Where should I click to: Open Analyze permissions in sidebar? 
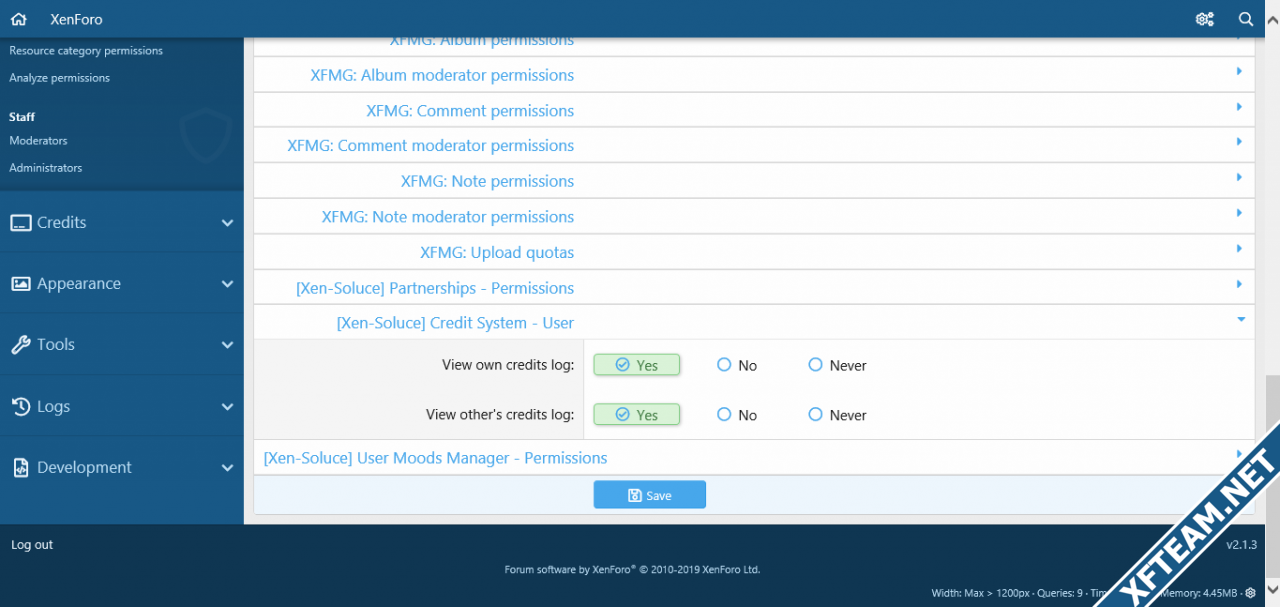pos(60,77)
